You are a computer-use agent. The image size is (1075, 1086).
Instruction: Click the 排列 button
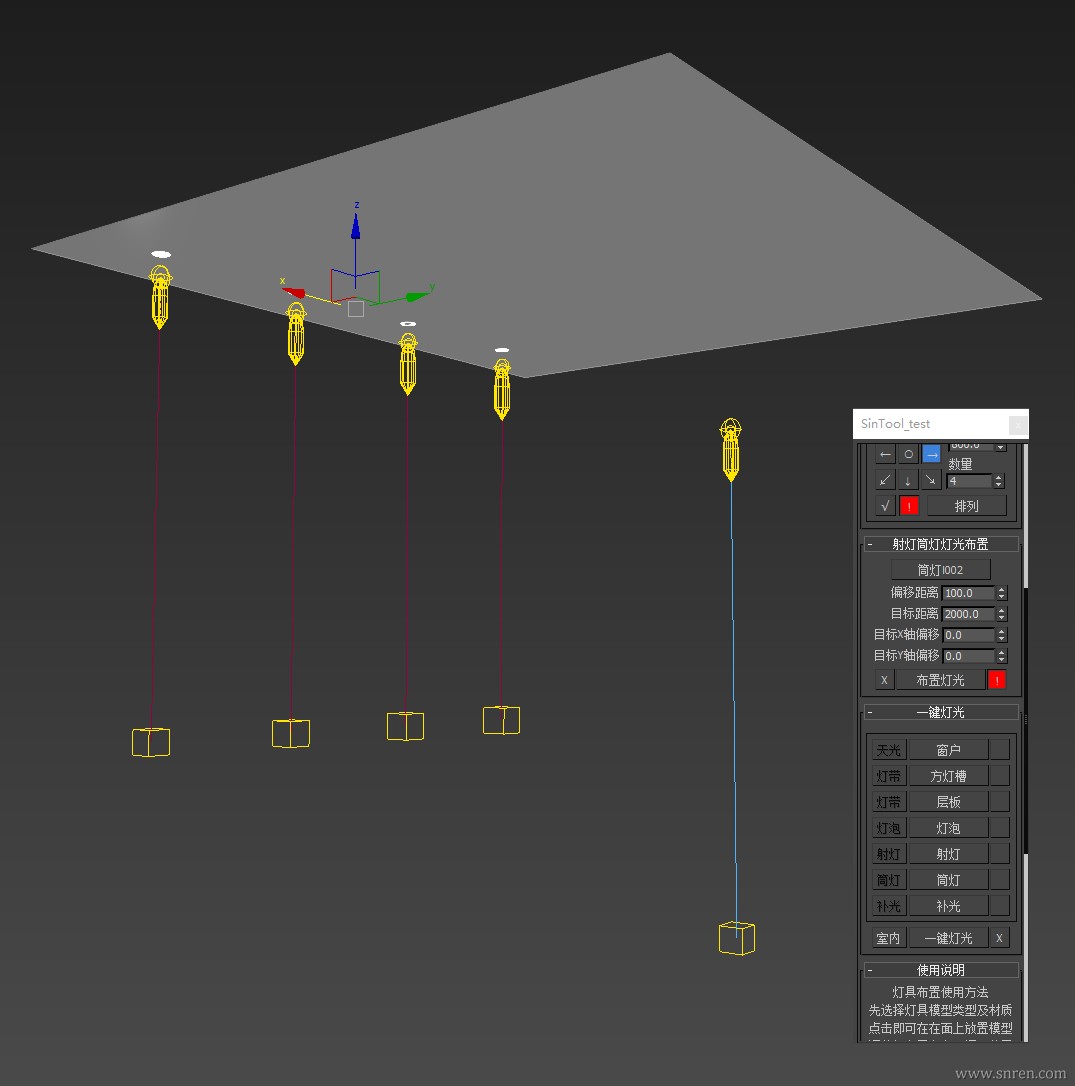point(966,506)
